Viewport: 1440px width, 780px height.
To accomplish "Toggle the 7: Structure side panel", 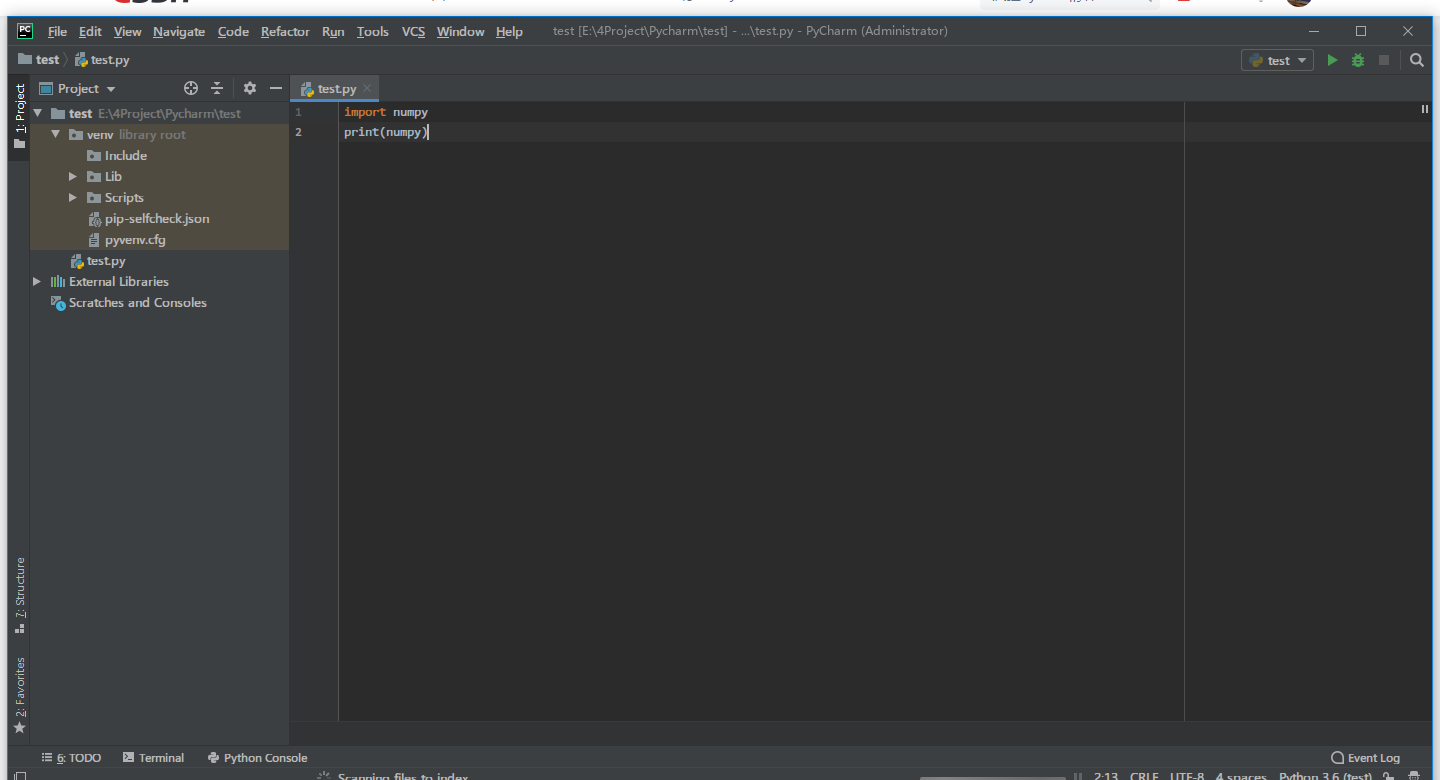I will pos(19,595).
